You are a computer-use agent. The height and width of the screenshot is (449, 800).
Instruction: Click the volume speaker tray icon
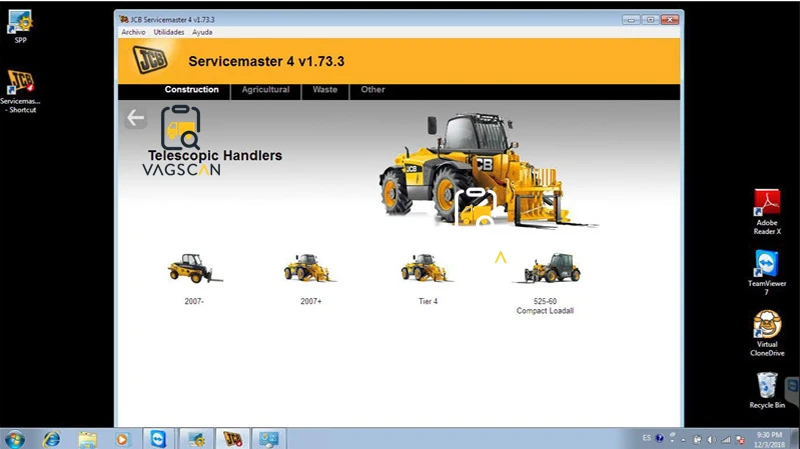(x=711, y=439)
